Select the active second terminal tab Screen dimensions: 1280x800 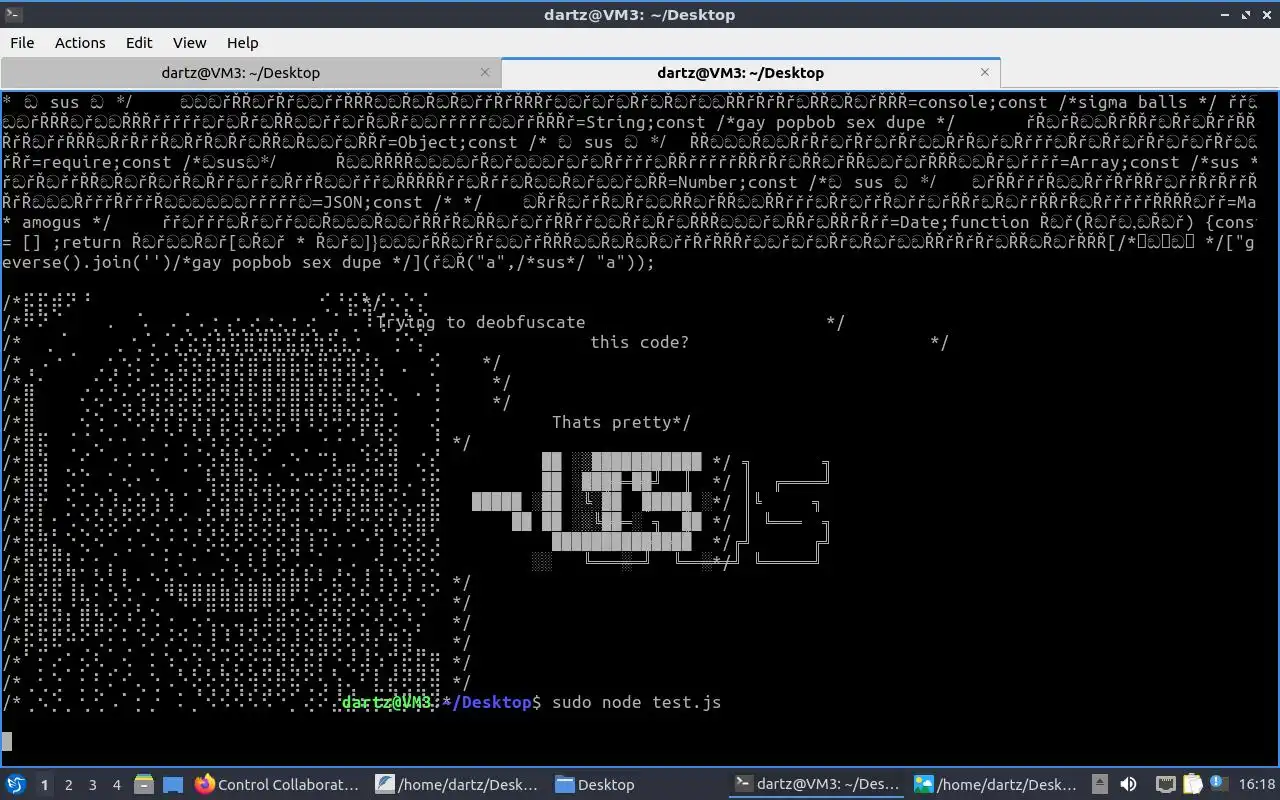(x=750, y=73)
